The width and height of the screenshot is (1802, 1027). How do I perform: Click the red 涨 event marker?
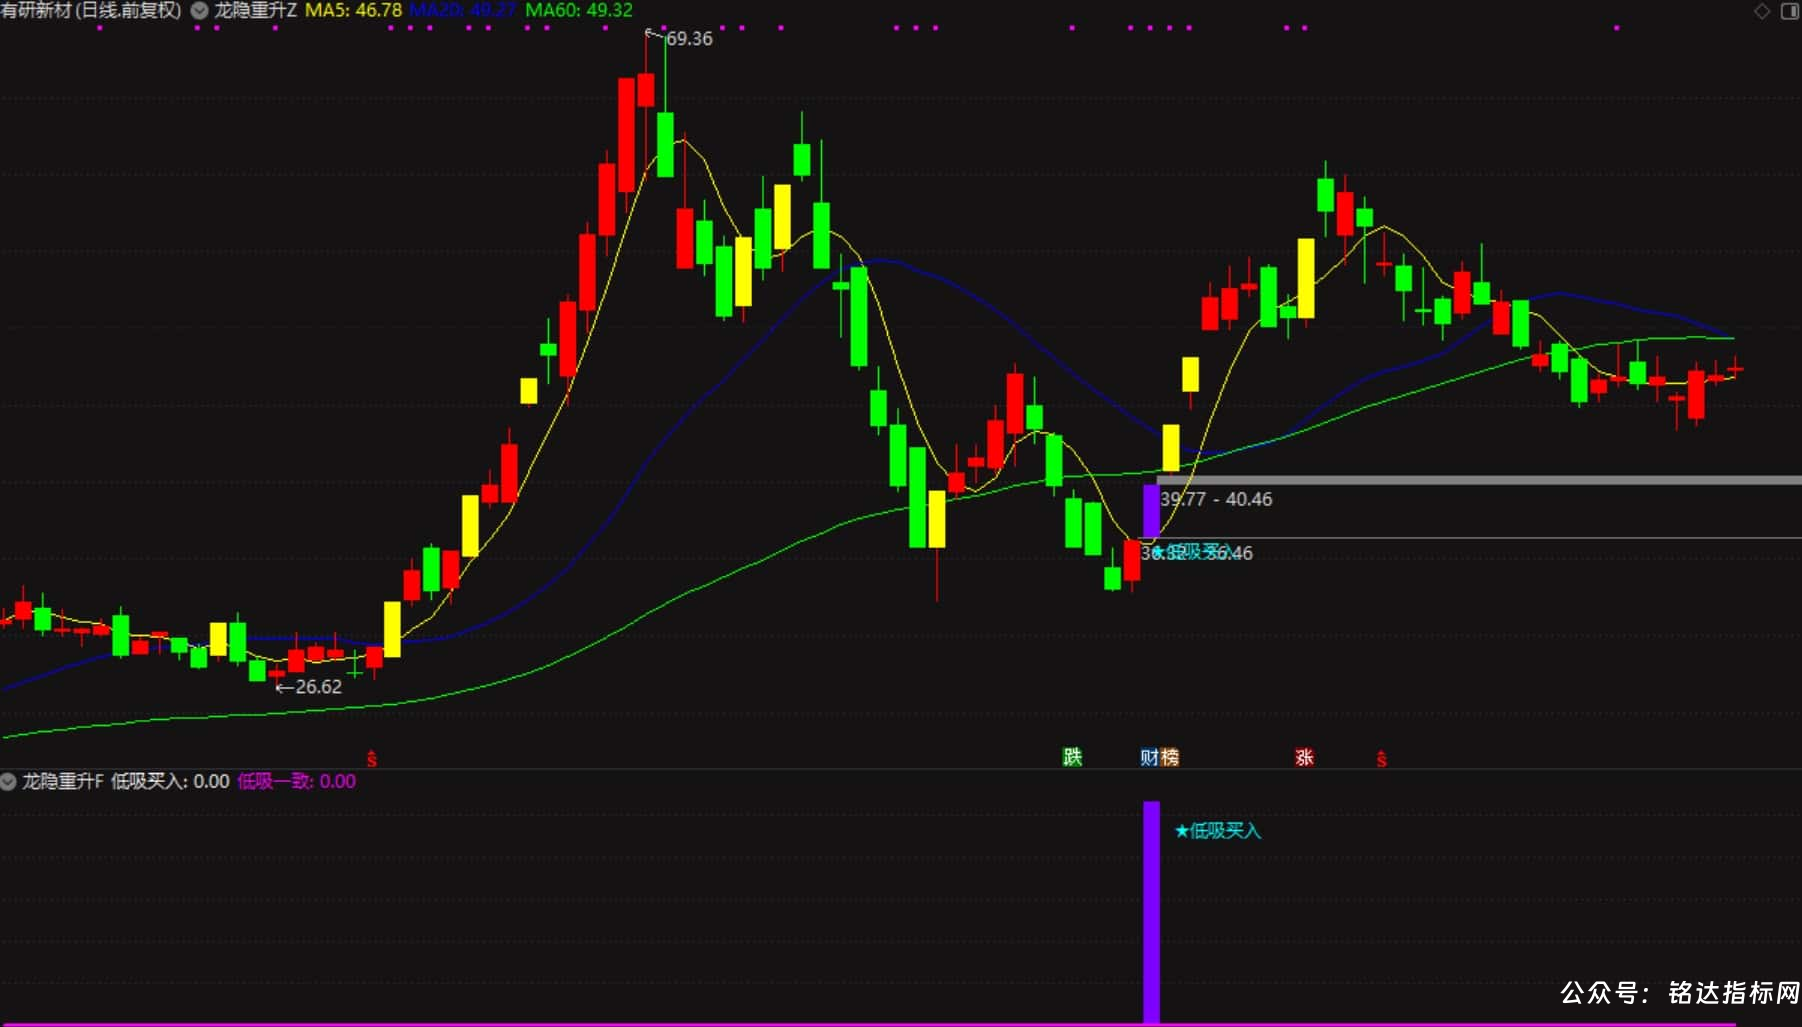[x=1304, y=757]
